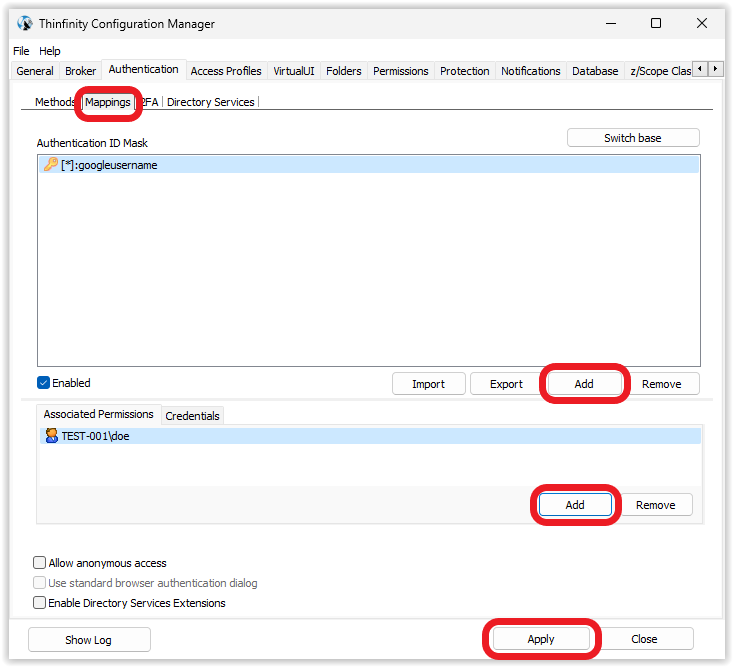Switch to the Permissions tab

(x=401, y=71)
